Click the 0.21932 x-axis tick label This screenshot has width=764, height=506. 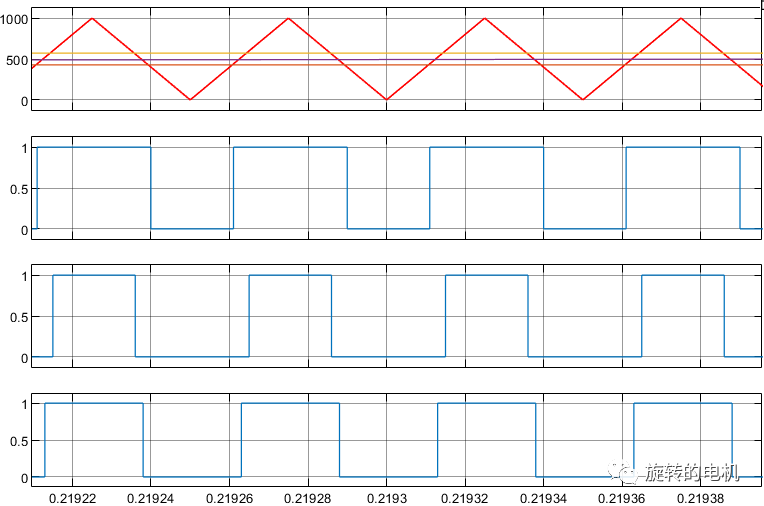point(464,498)
